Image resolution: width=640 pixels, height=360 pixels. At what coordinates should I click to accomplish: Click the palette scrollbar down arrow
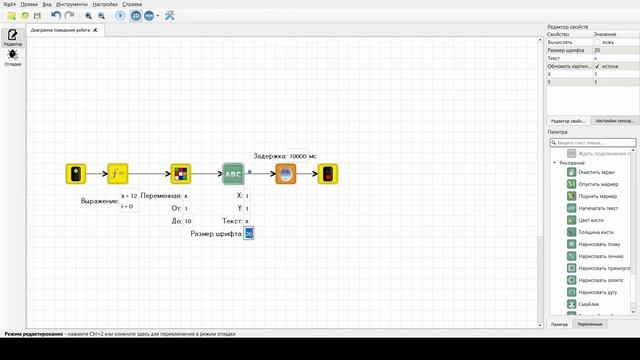tap(633, 312)
